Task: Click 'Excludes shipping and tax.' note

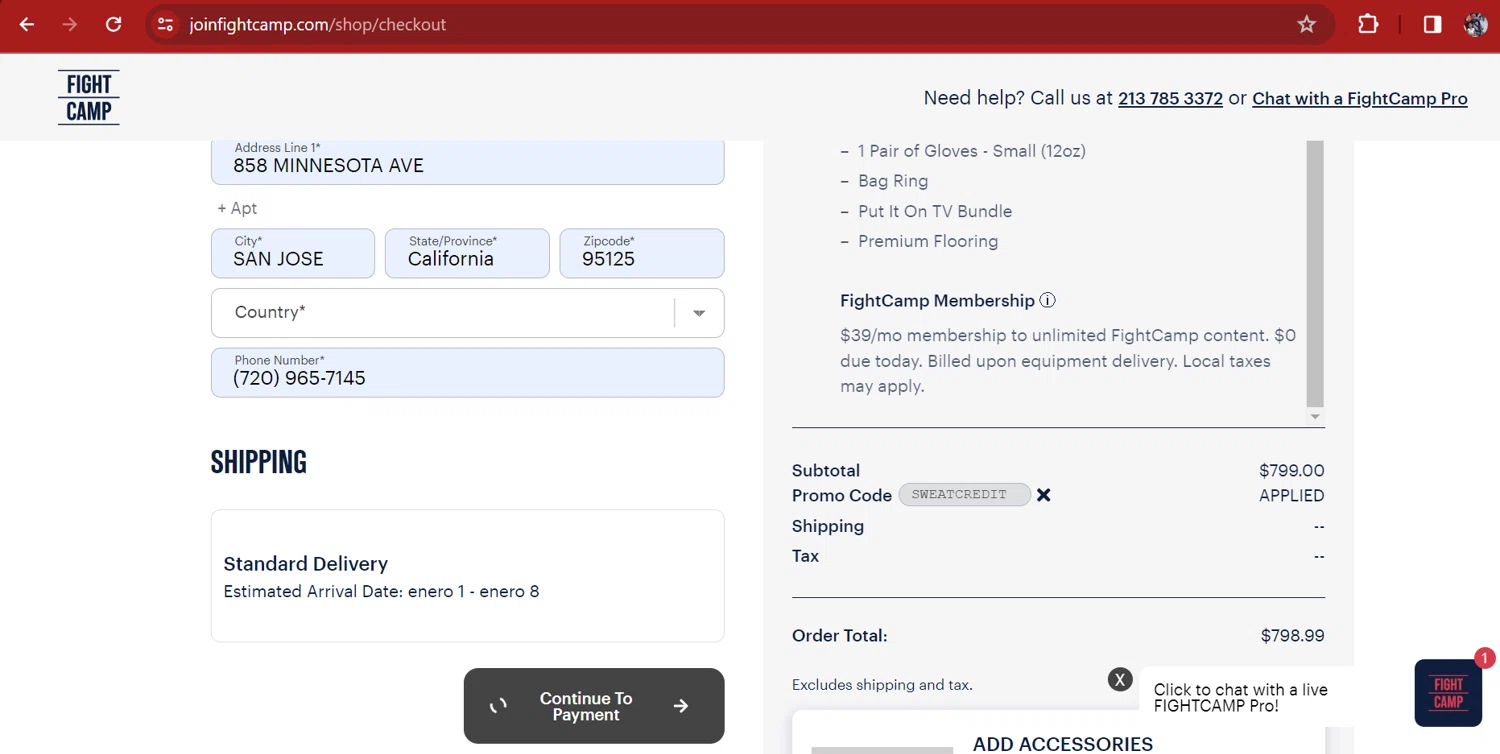Action: pyautogui.click(x=882, y=685)
